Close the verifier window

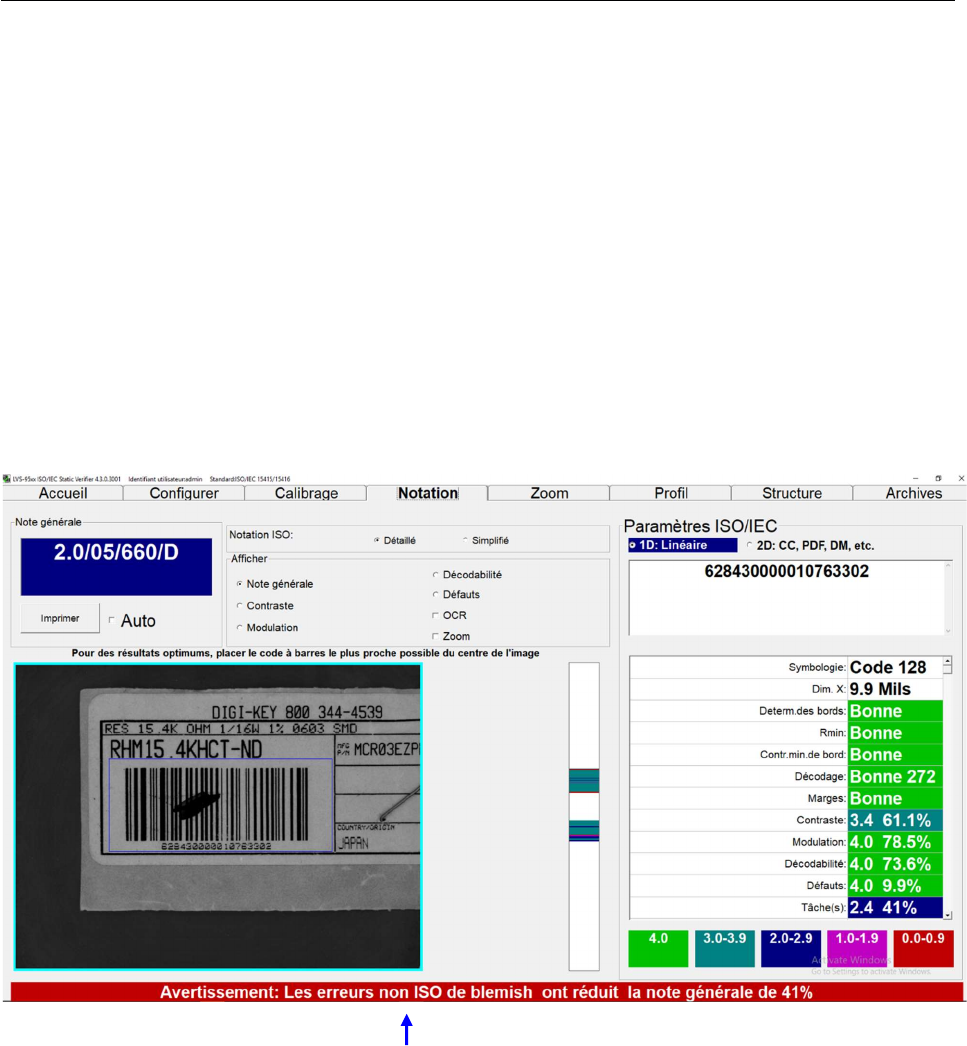point(961,478)
